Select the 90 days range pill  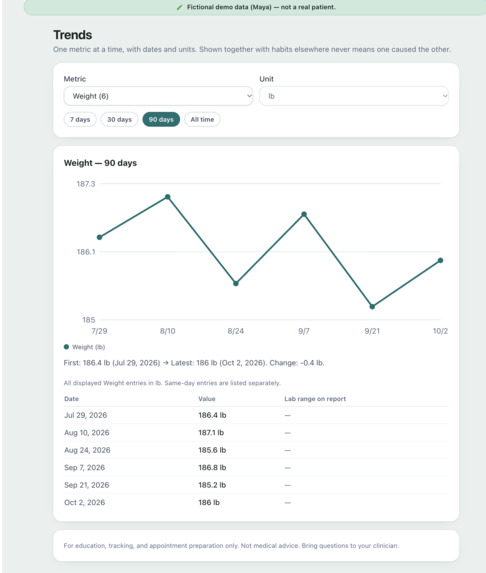pos(161,119)
